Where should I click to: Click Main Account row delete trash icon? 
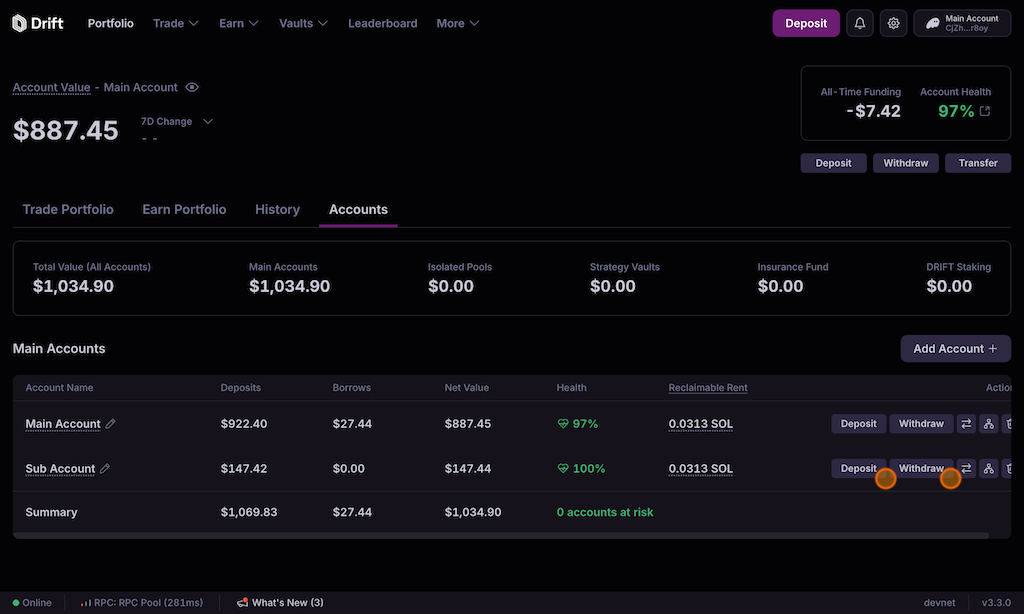1010,424
